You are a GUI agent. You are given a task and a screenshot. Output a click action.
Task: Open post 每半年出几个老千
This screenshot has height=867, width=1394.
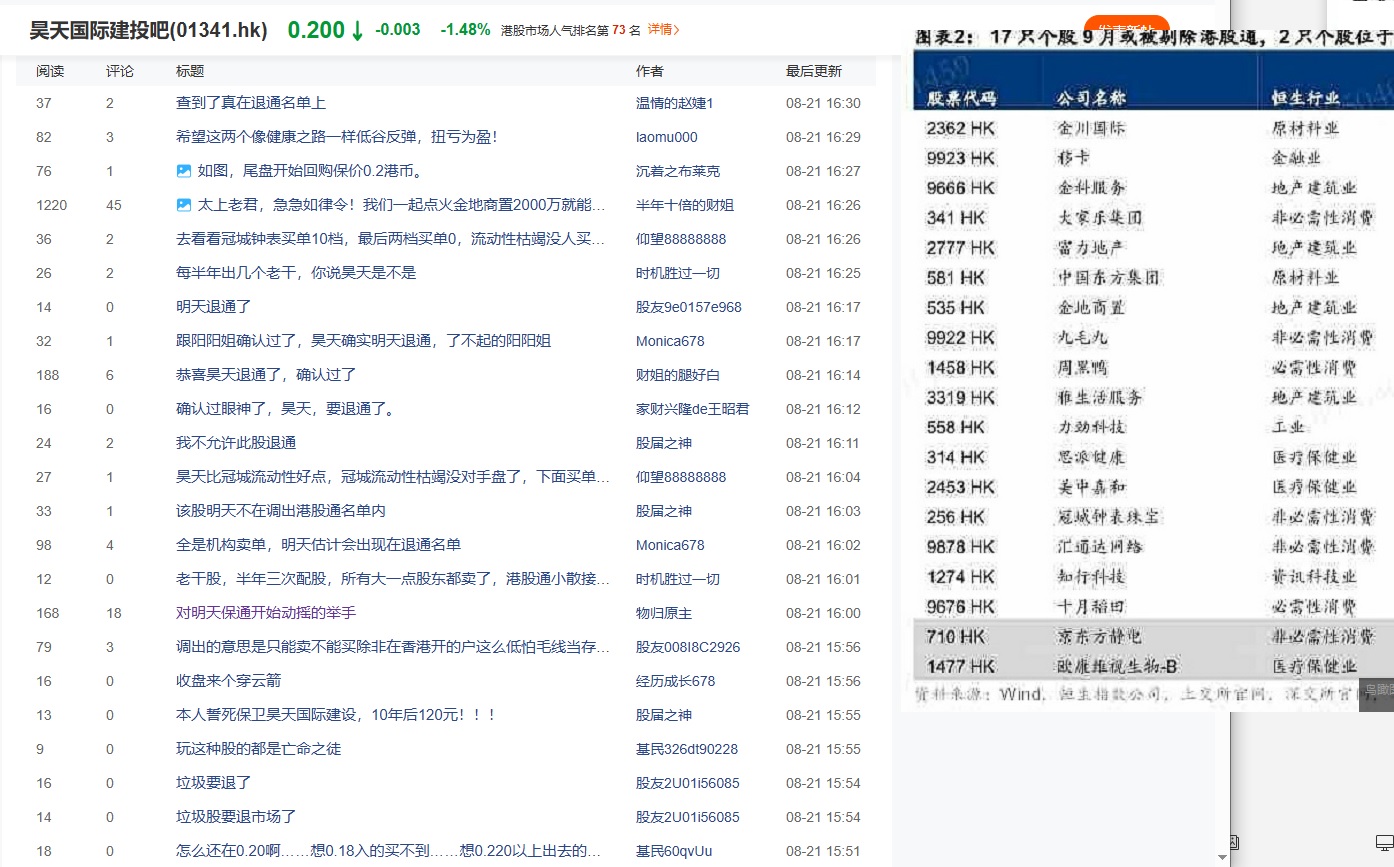coord(296,273)
